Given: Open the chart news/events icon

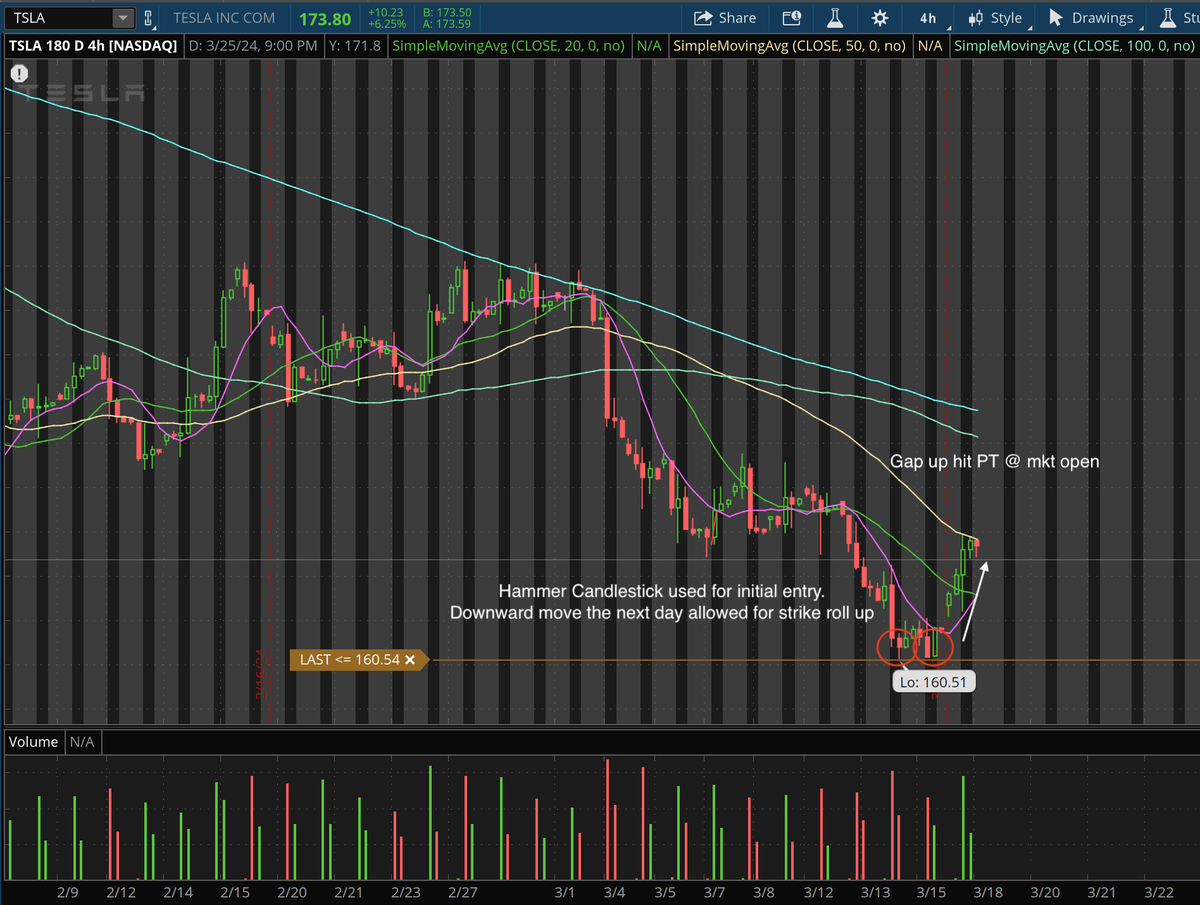Looking at the screenshot, I should tap(792, 18).
